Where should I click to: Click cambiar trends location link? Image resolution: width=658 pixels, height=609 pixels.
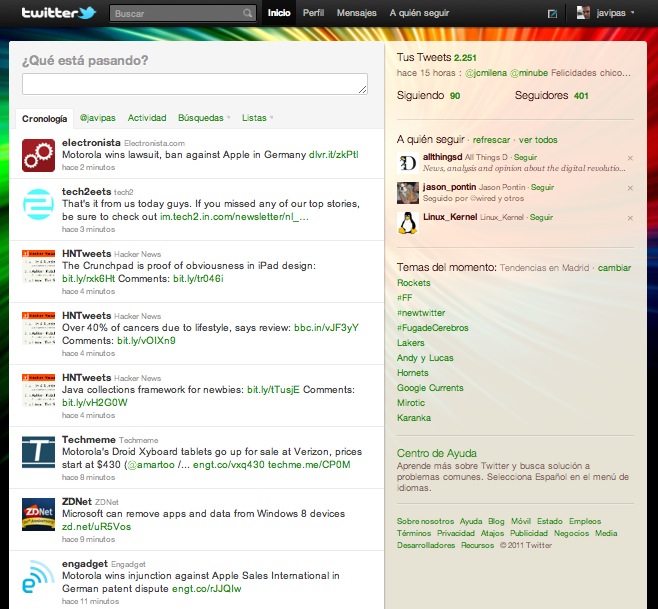coord(614,268)
